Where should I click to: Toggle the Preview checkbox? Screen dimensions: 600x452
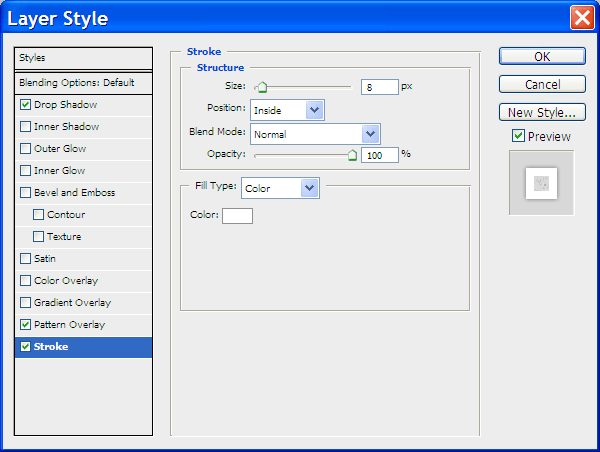pyautogui.click(x=518, y=136)
